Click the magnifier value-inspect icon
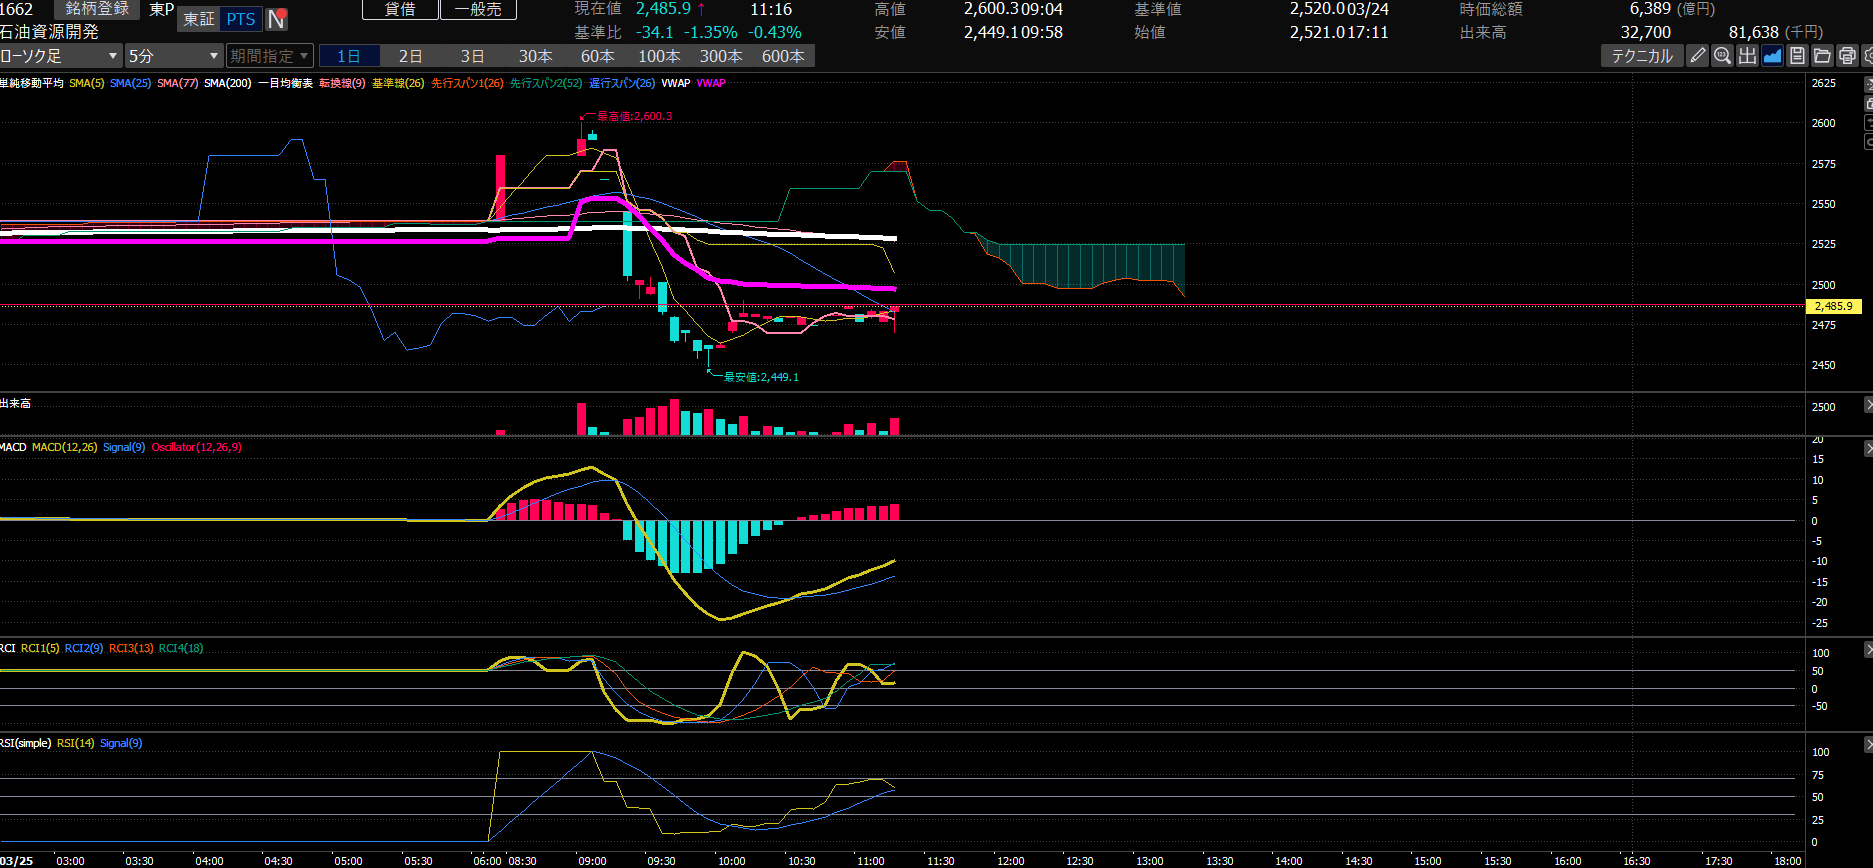The height and width of the screenshot is (868, 1873). coord(1722,56)
